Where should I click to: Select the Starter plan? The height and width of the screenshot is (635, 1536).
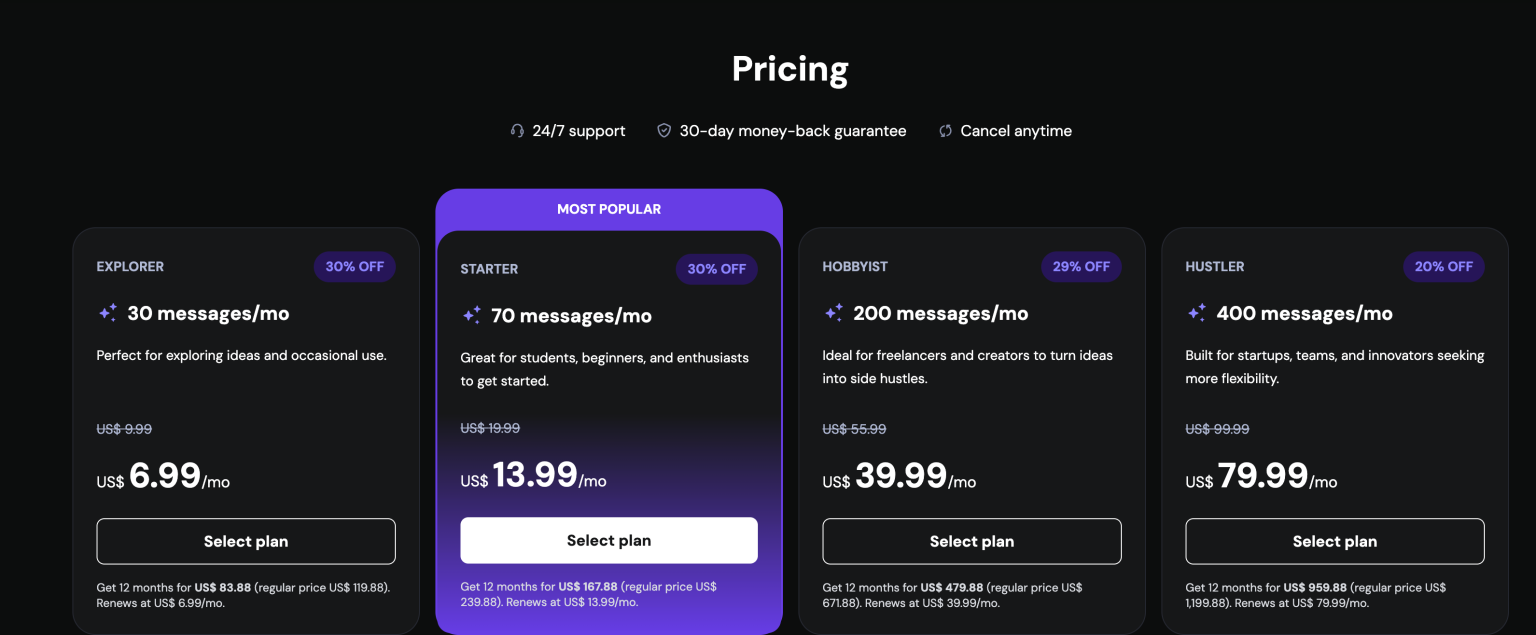point(608,540)
